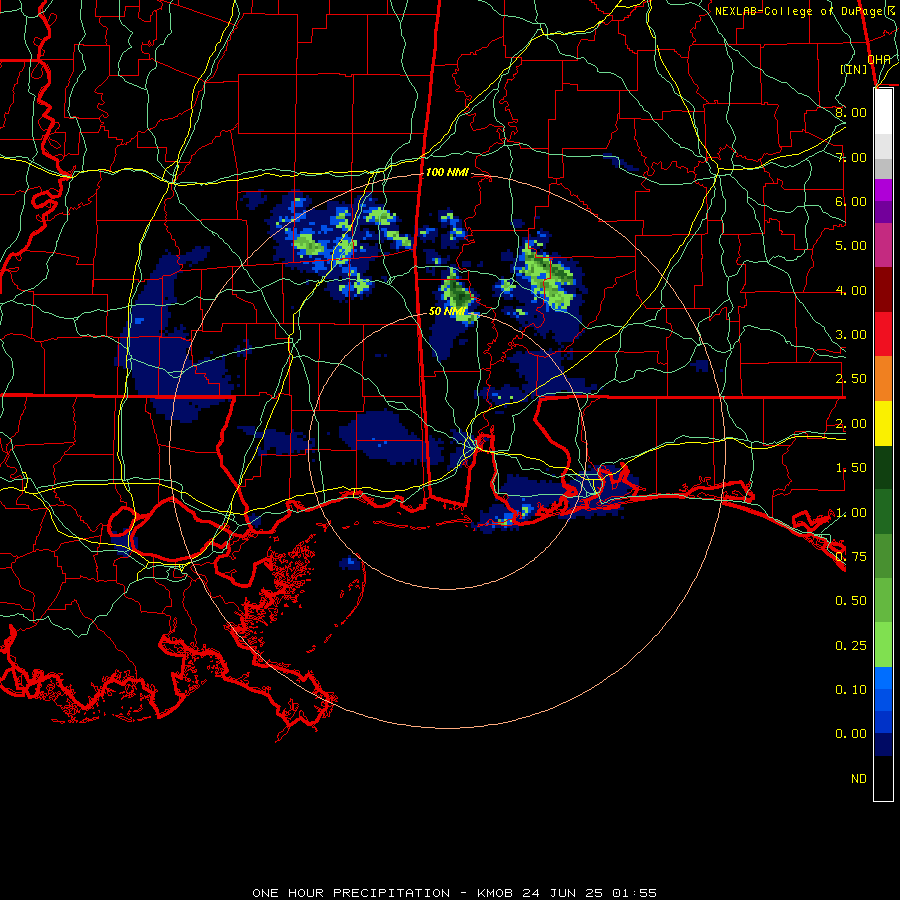Click the 2.50 legend value

pyautogui.click(x=851, y=379)
